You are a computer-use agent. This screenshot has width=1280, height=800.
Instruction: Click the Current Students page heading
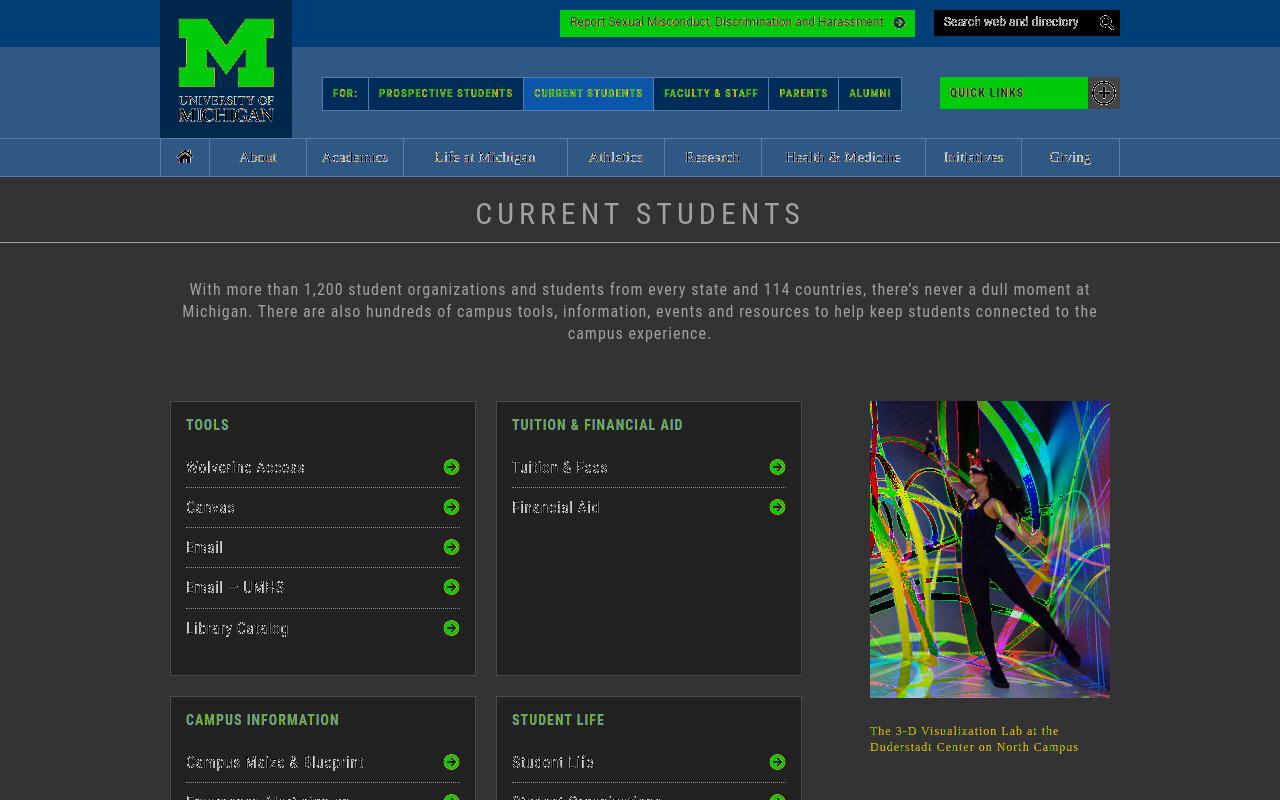pos(640,214)
